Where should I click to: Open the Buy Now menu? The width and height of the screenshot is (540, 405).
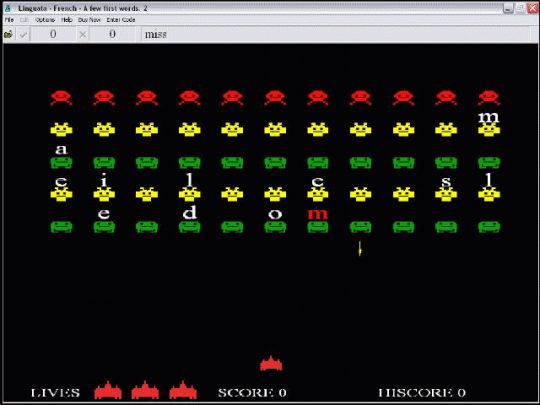click(x=89, y=20)
